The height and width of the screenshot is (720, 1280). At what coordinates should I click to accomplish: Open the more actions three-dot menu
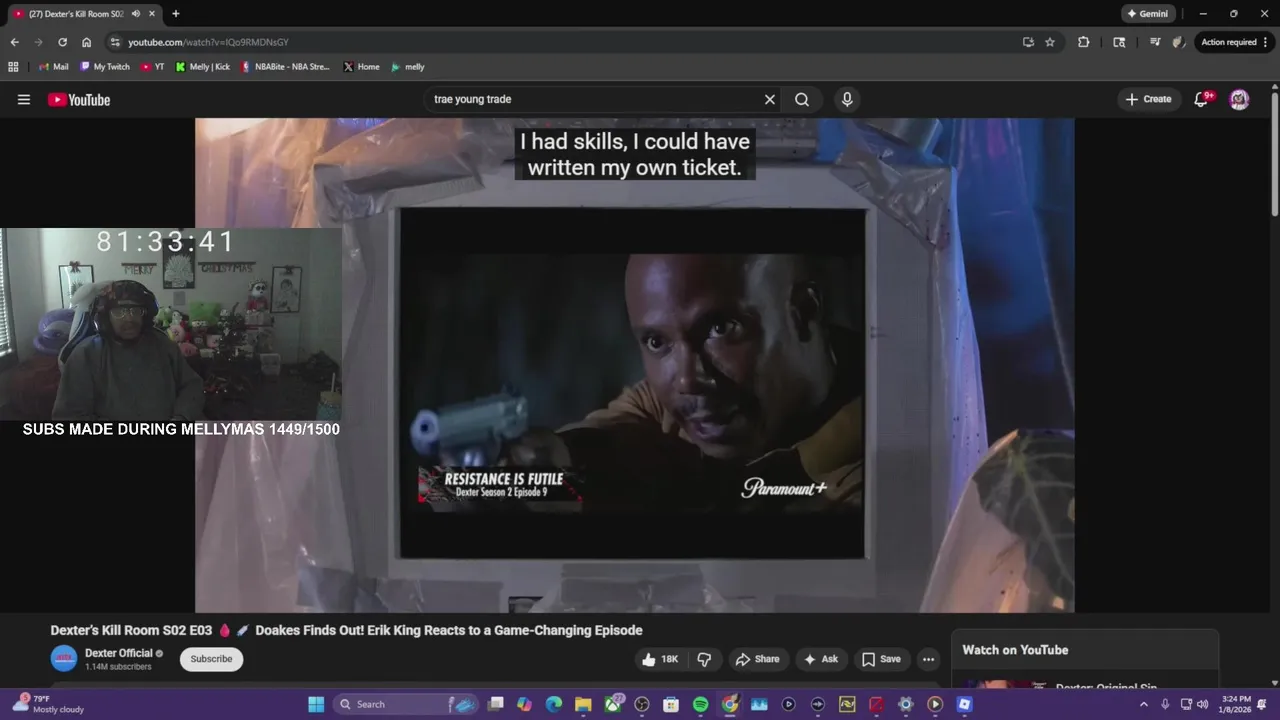click(x=928, y=659)
